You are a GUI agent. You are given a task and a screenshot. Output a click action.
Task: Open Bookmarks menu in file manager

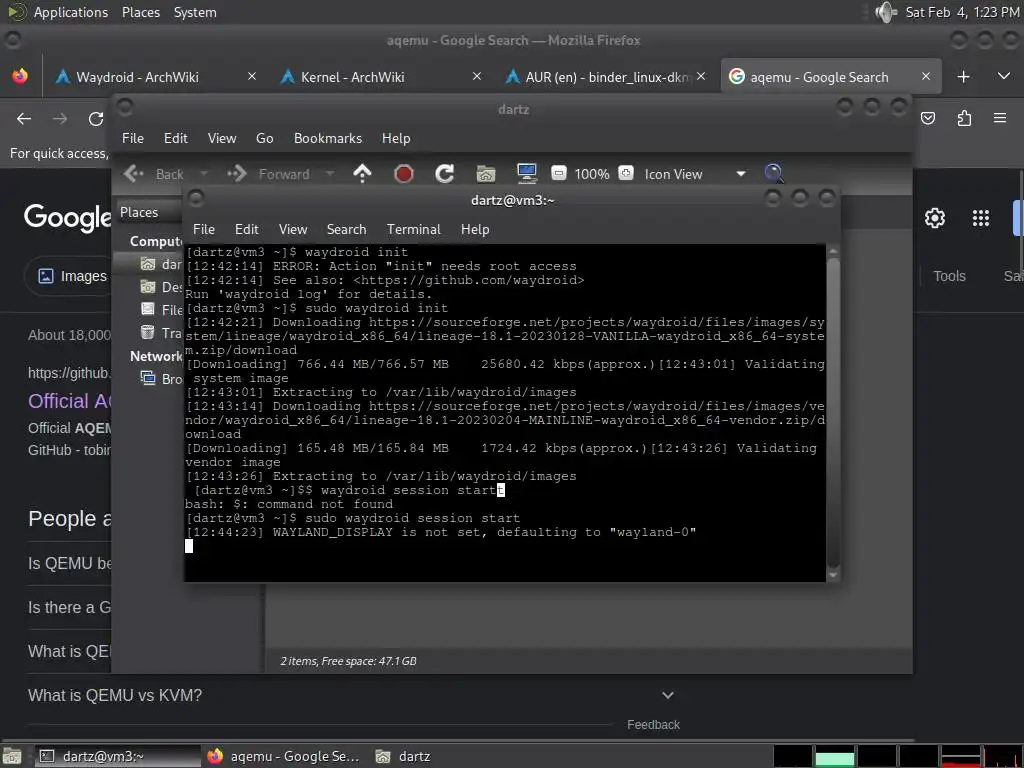pos(328,138)
